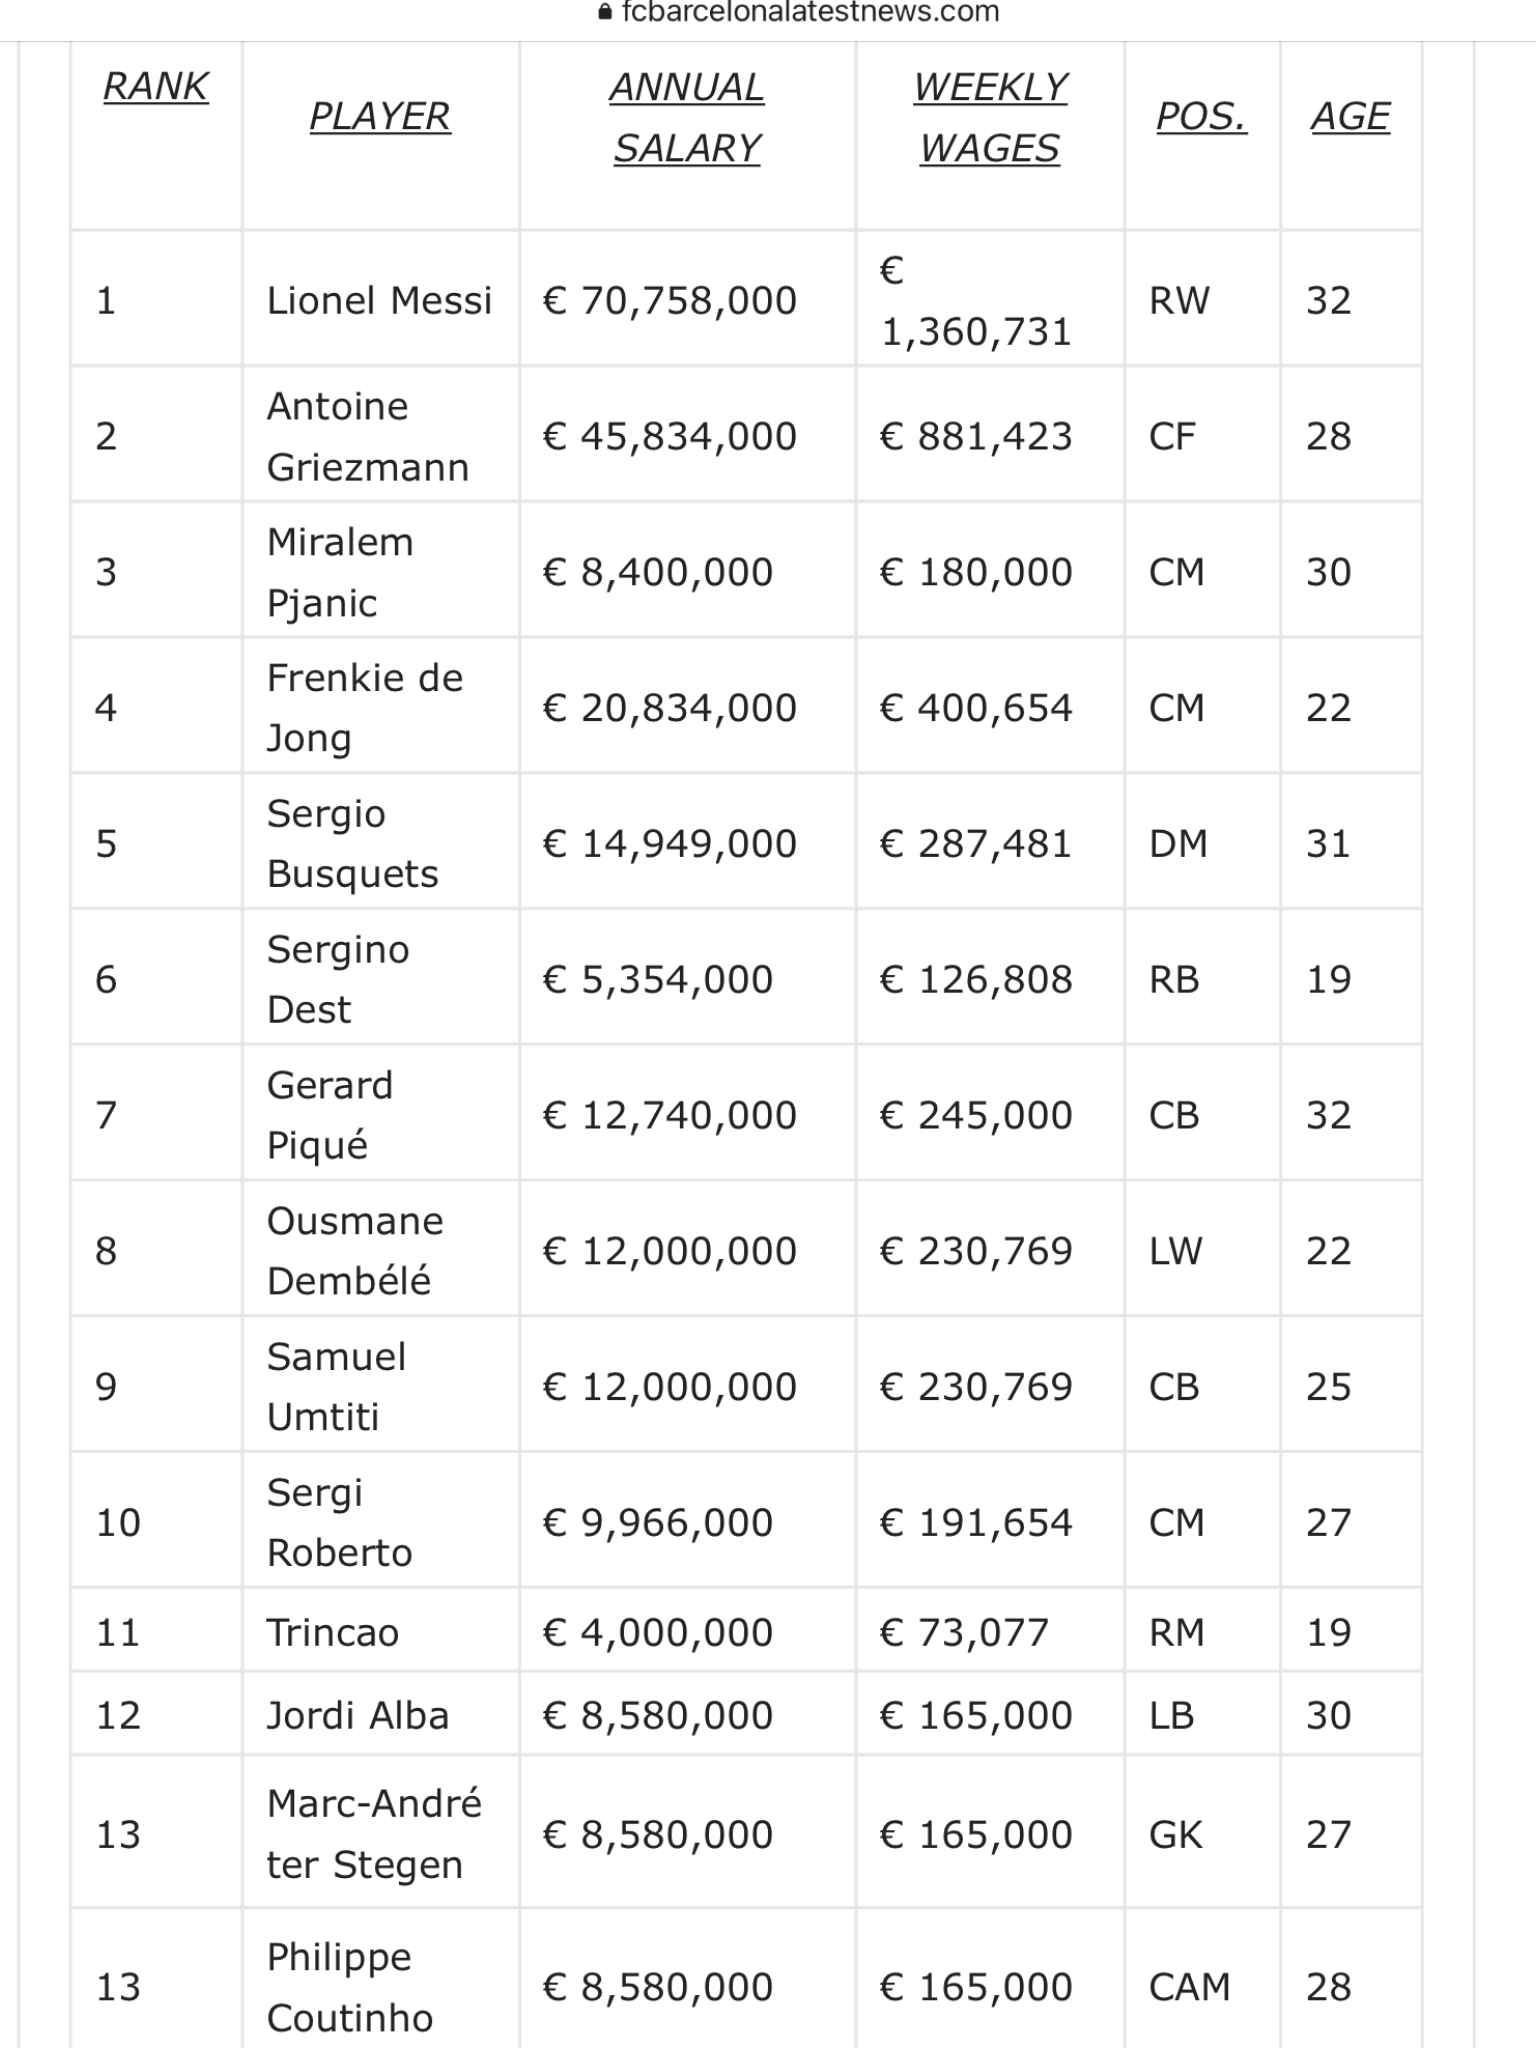
Task: Tap Antoine Griezmann name cell
Action: point(380,436)
